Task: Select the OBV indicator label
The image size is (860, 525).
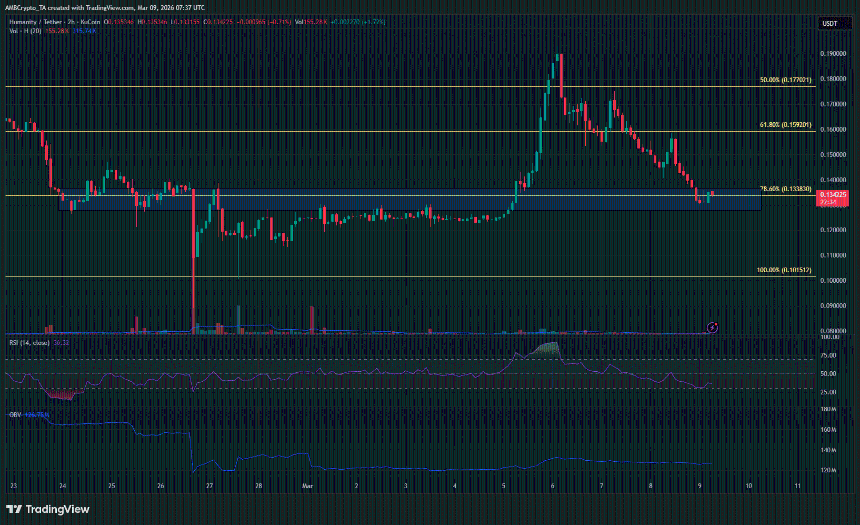Action: click(x=15, y=415)
